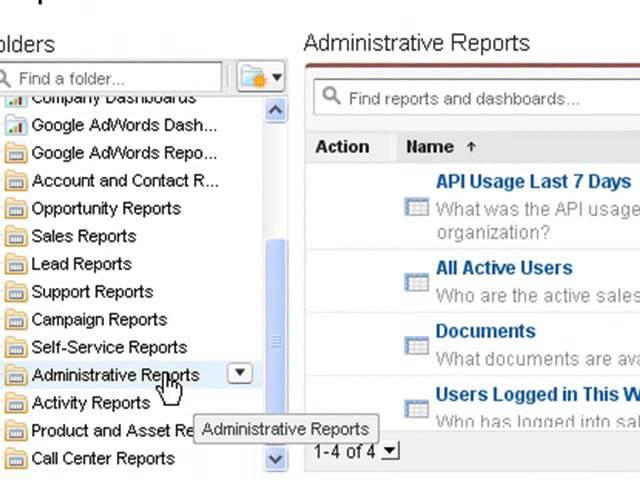Select the Opportunity Reports folder
The height and width of the screenshot is (480, 640).
point(106,209)
